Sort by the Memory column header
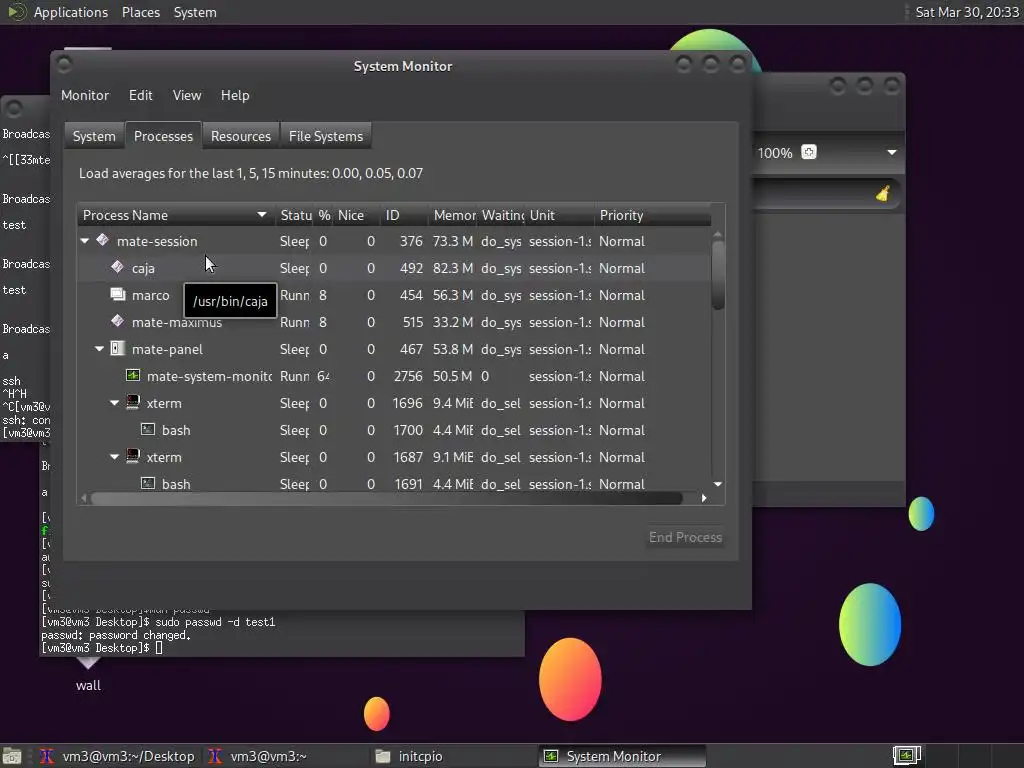Viewport: 1024px width, 768px height. coord(455,215)
